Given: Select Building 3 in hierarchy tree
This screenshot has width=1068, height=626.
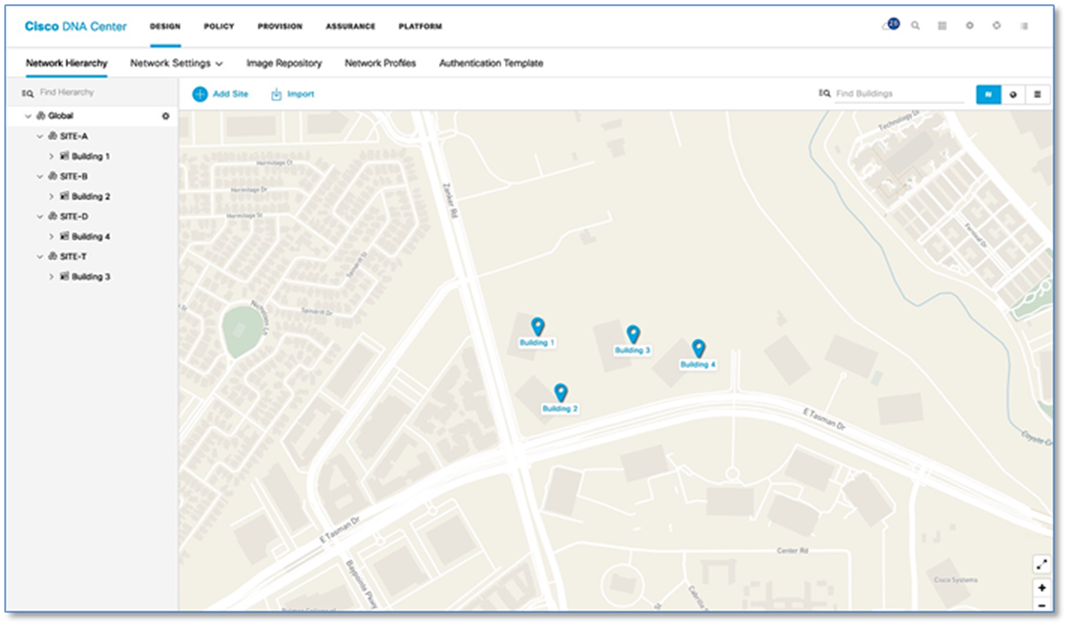Looking at the screenshot, I should click(x=91, y=277).
